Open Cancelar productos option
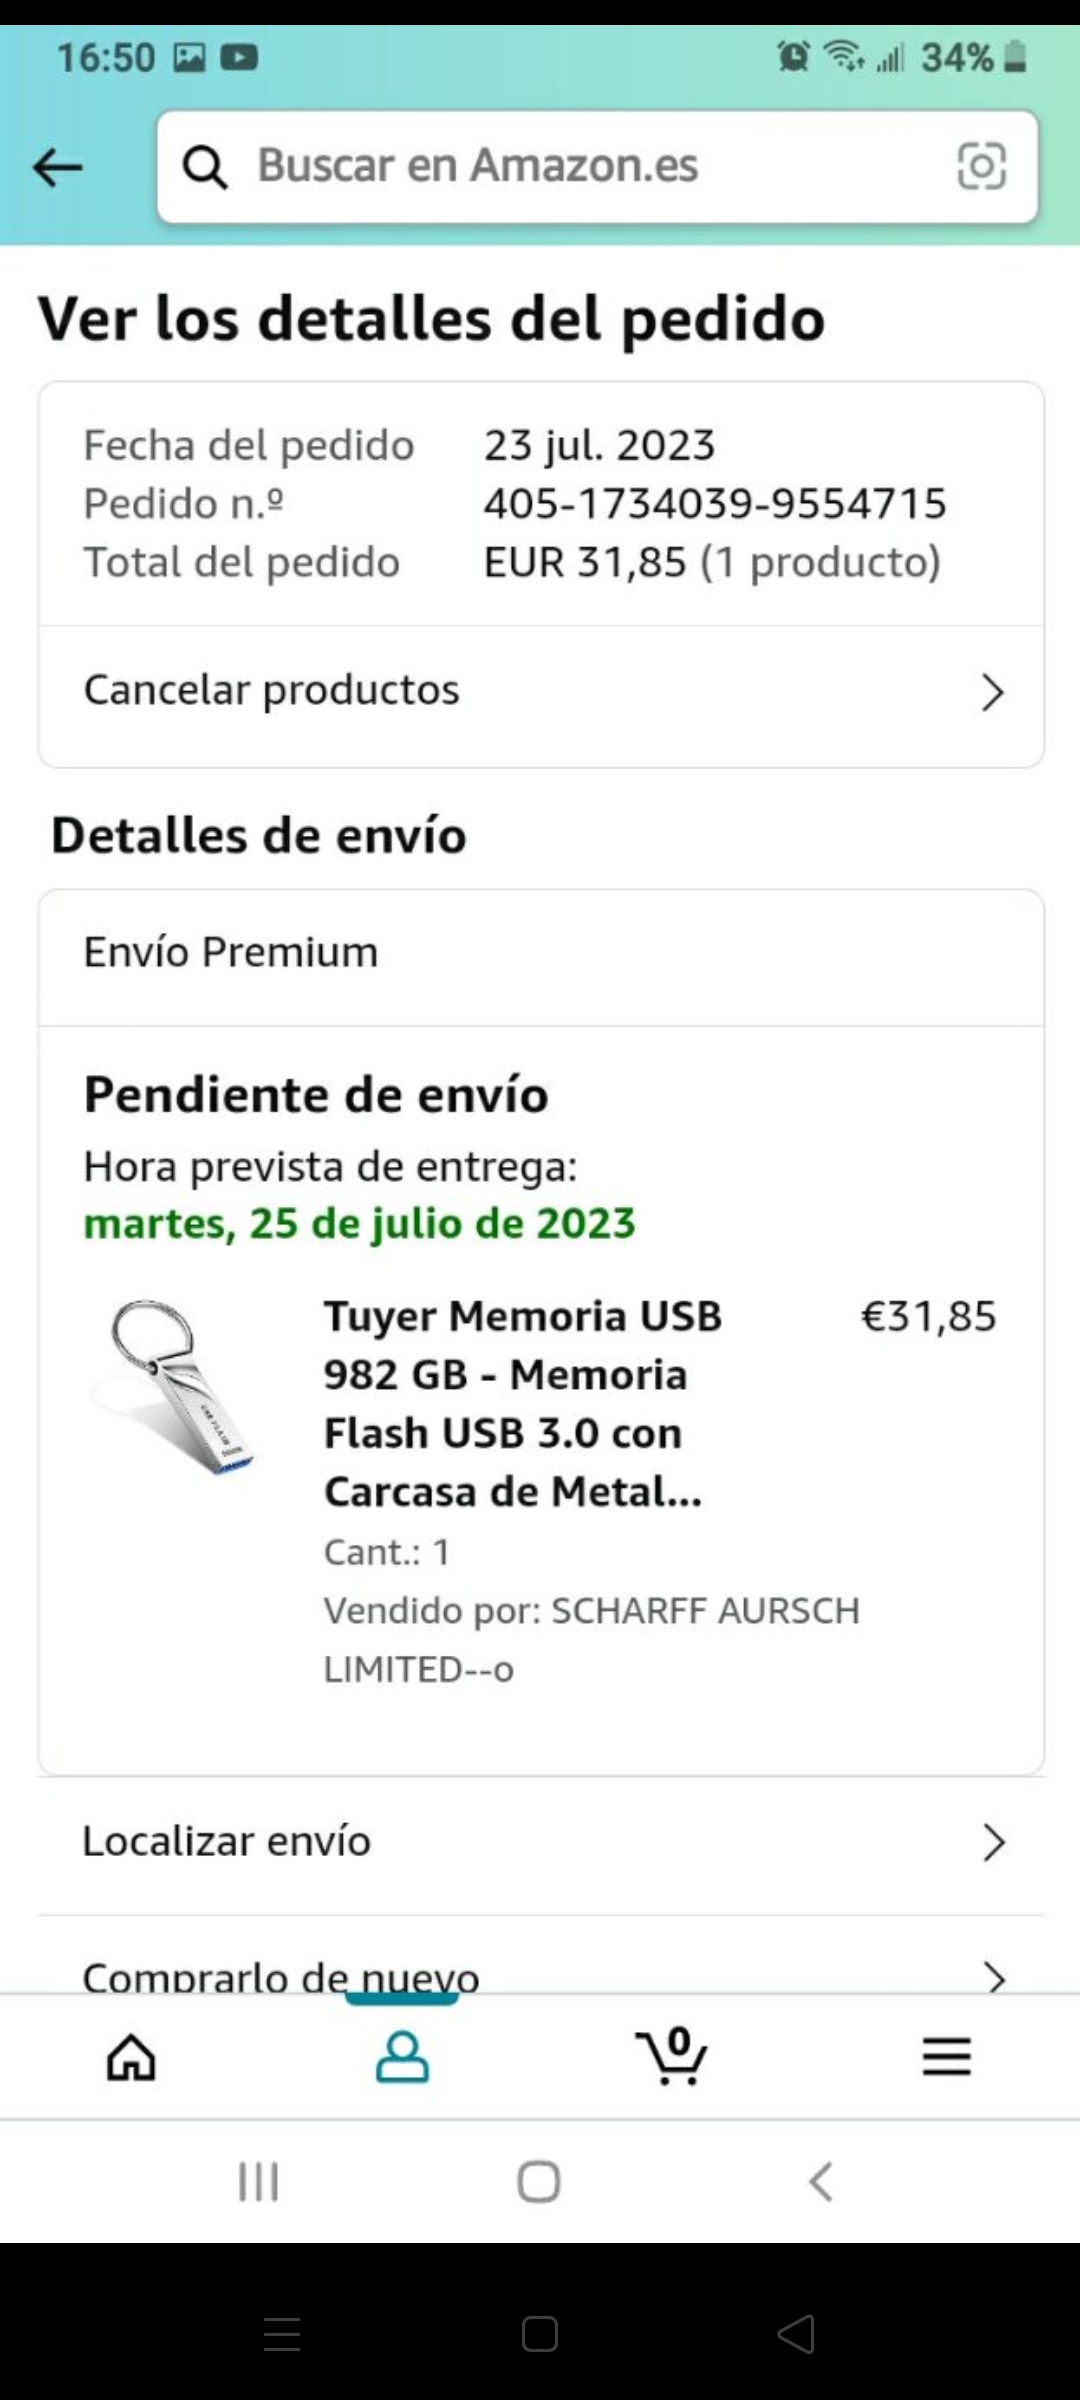 (541, 691)
